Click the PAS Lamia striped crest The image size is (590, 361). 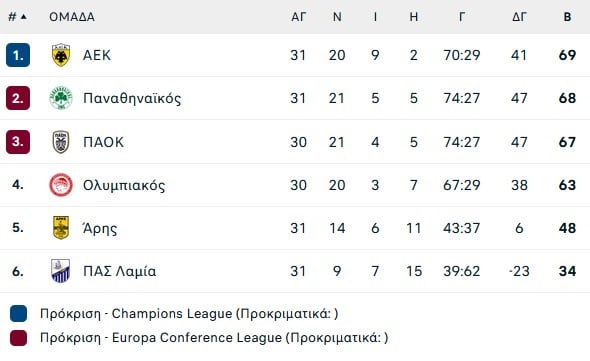[x=61, y=271]
